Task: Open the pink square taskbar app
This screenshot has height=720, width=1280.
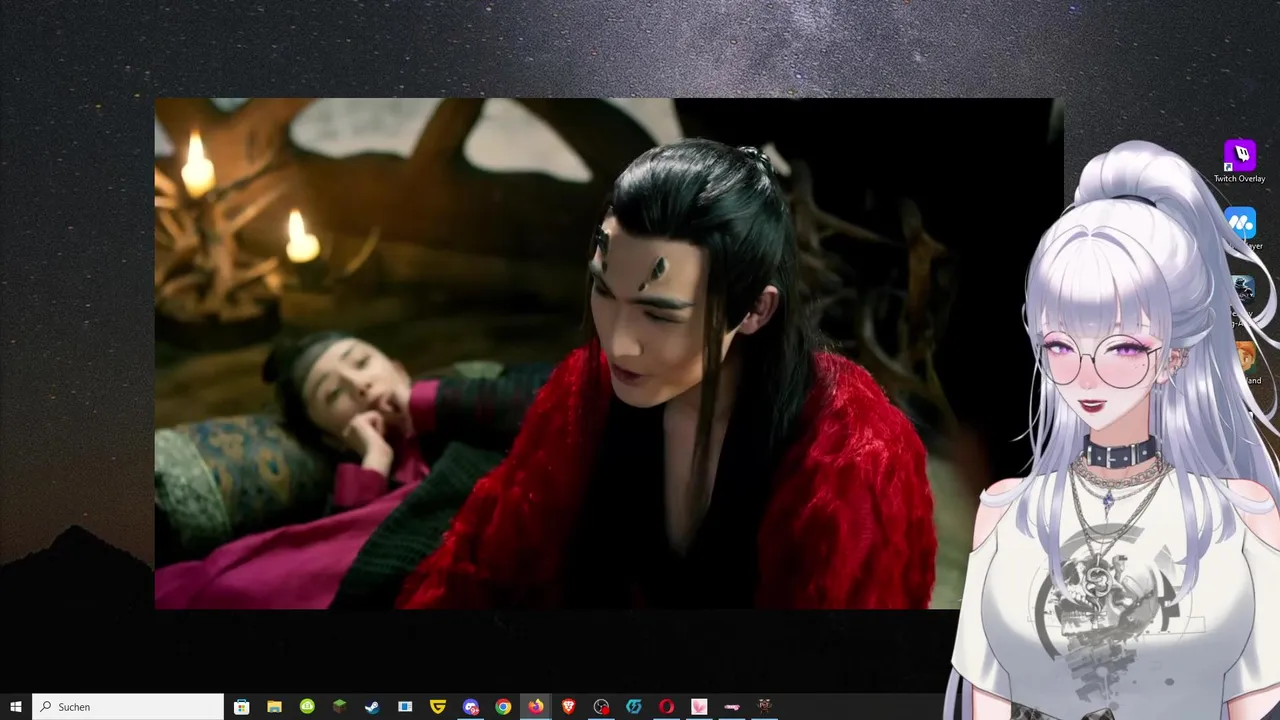Action: pyautogui.click(x=699, y=707)
